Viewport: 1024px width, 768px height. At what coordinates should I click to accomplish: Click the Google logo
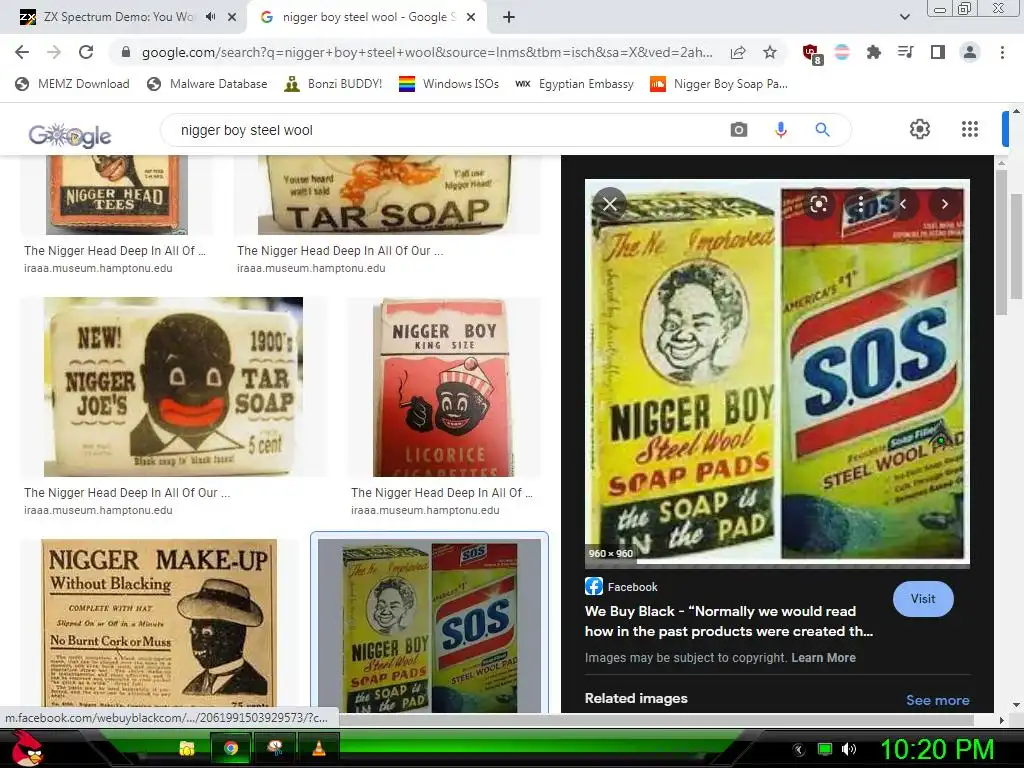(70, 135)
